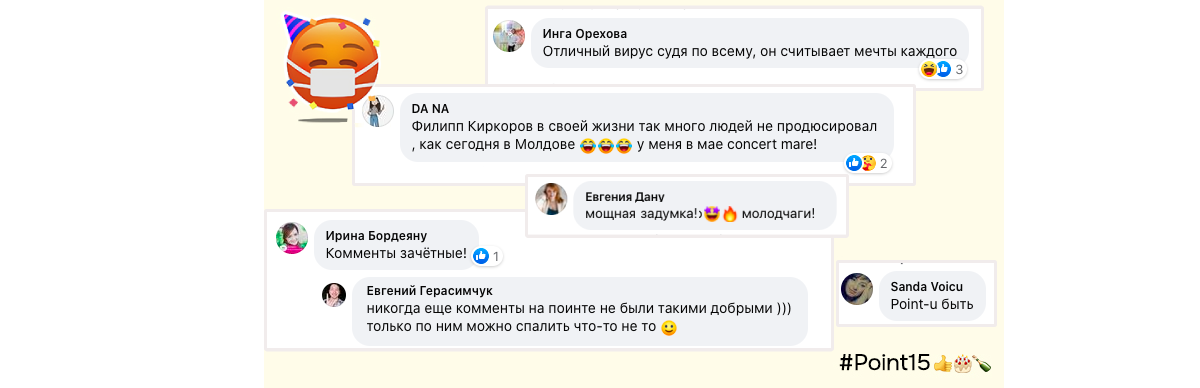This screenshot has width=1200, height=388.
Task: Open Инга Орехова's profile avatar
Action: coord(510,36)
